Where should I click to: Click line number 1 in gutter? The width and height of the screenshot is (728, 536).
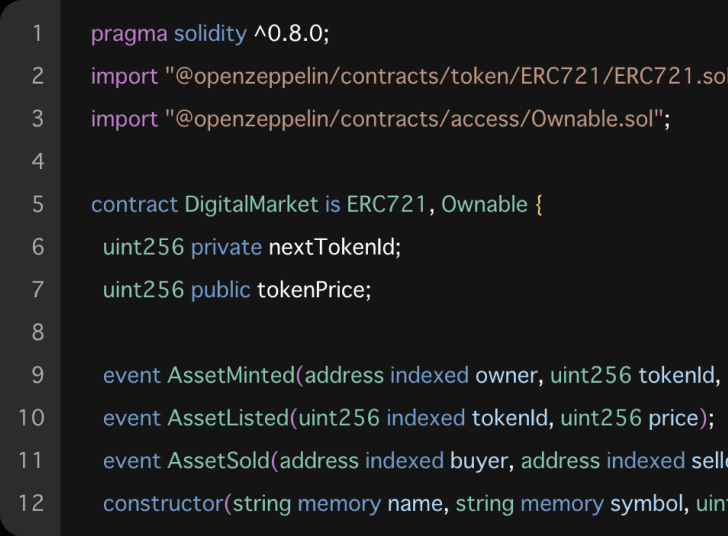38,33
